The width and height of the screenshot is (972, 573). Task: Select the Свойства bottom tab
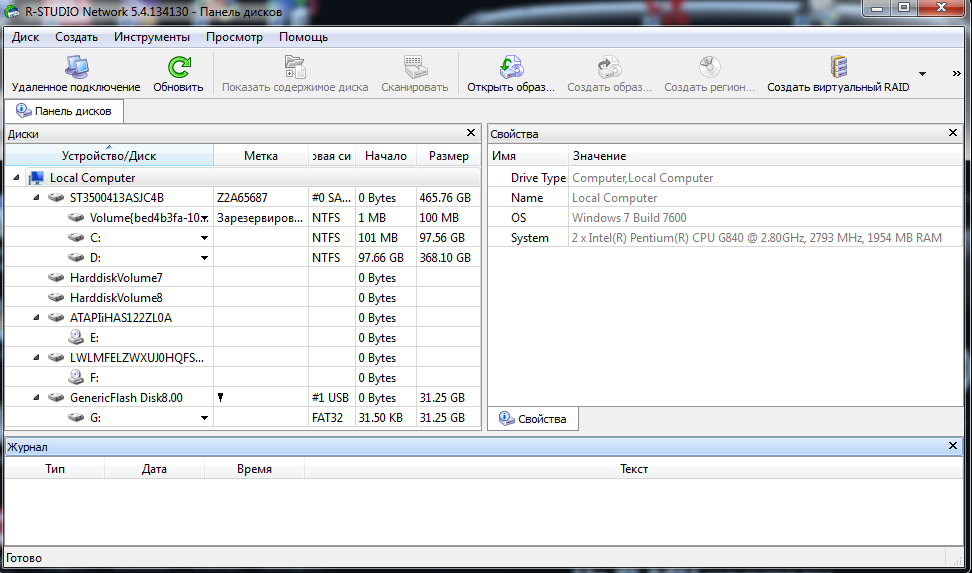[x=534, y=419]
